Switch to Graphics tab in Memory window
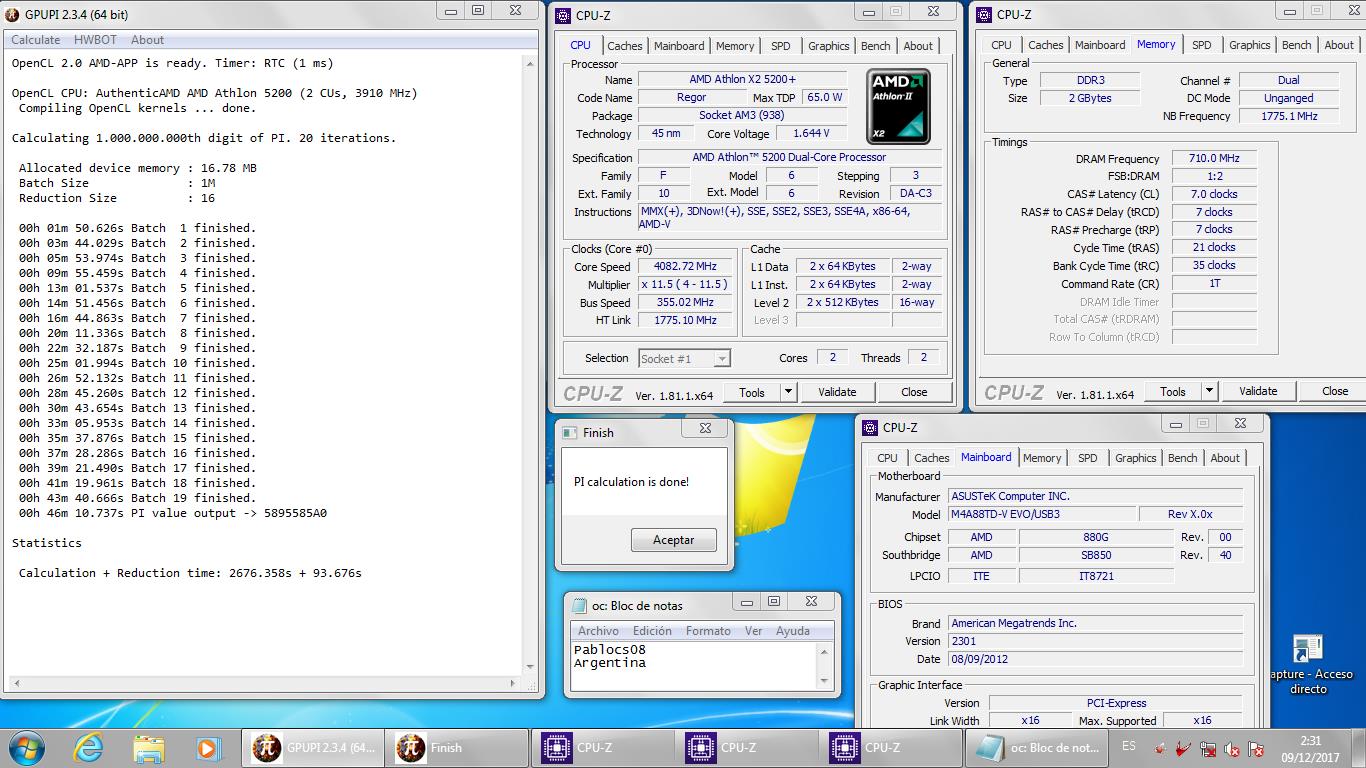 (x=1250, y=45)
